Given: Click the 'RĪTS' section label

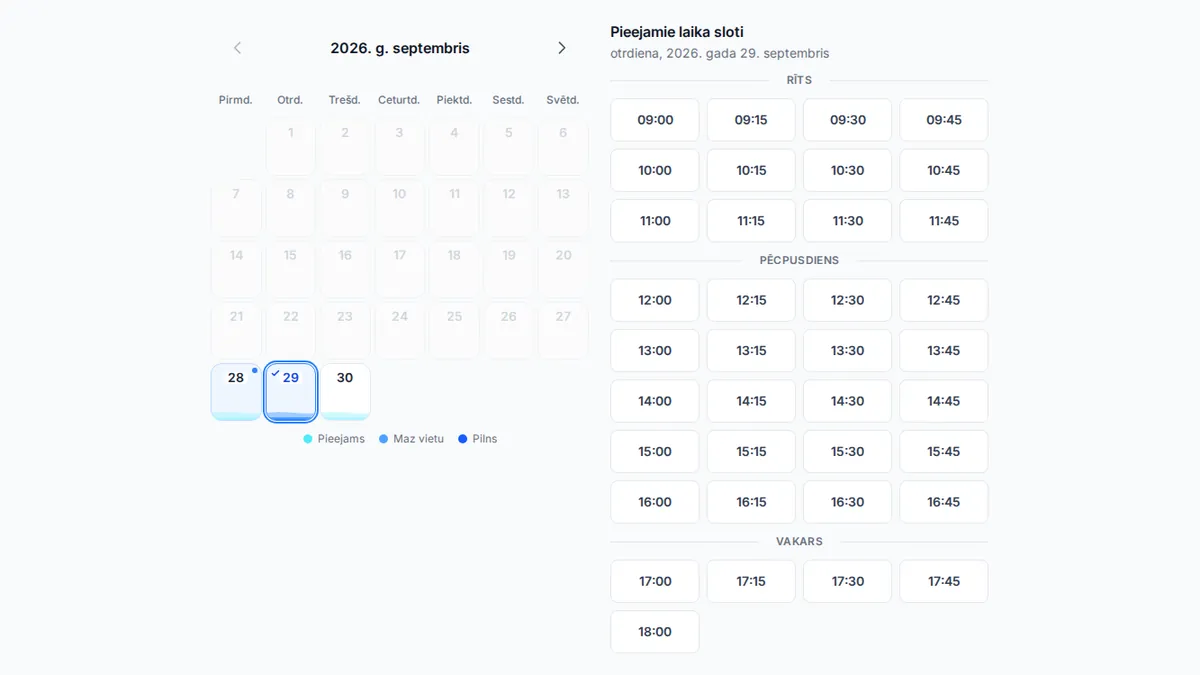Looking at the screenshot, I should [x=799, y=80].
